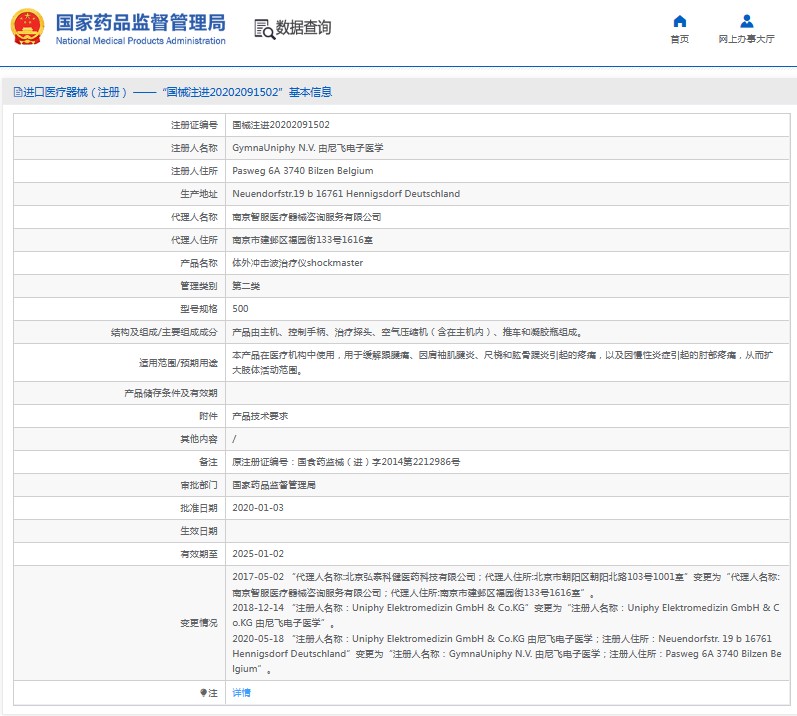Click the 变更情况 row label
The width and height of the screenshot is (797, 716).
coord(199,623)
